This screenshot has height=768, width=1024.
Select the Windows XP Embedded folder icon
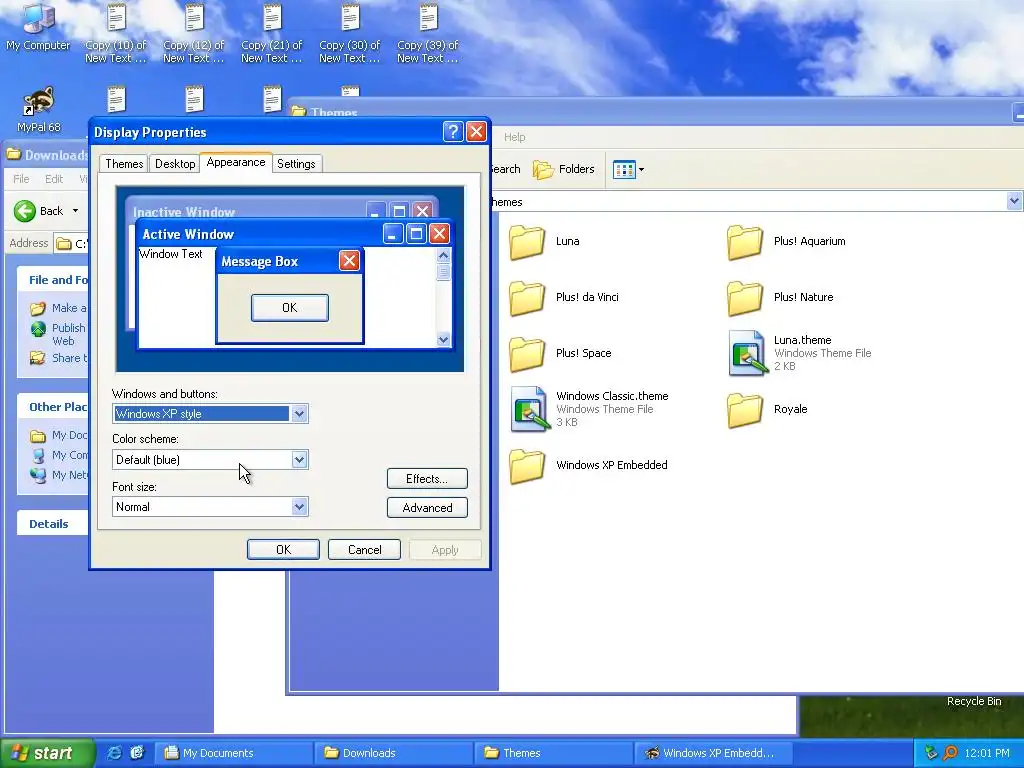(x=526, y=466)
